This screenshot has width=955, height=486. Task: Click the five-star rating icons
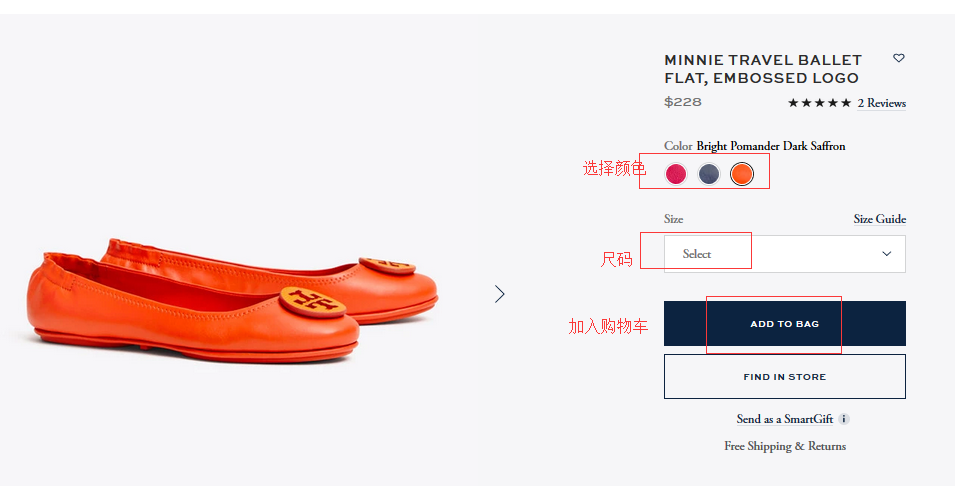tap(819, 103)
